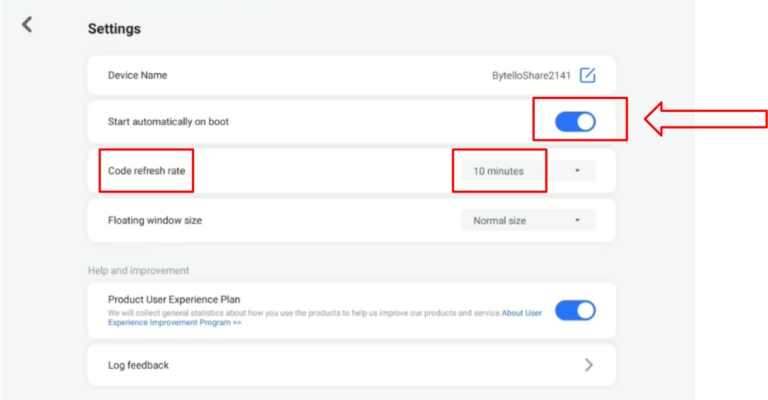Screen dimensions: 768x400
Task: Open About User Experience Improvement Program link
Action: (x=522, y=313)
